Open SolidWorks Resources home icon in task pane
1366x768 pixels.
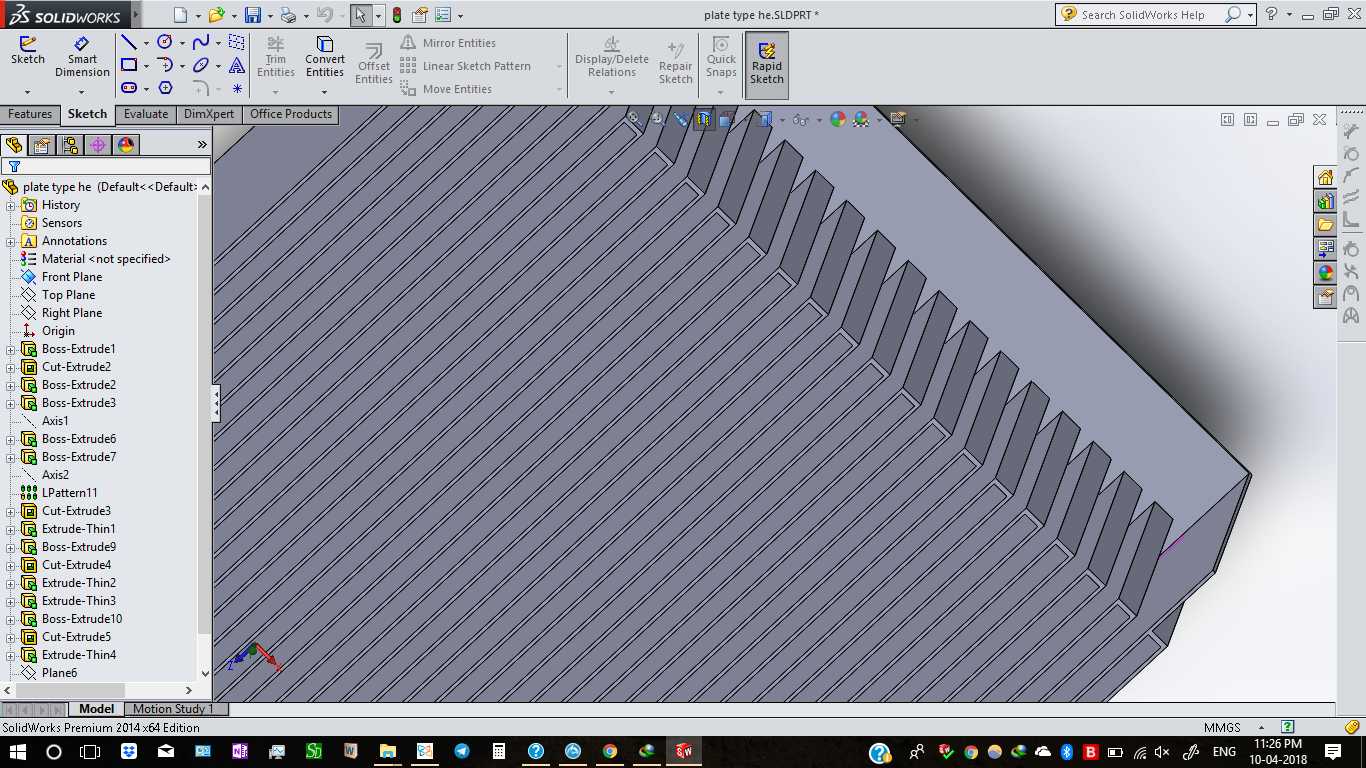1325,177
